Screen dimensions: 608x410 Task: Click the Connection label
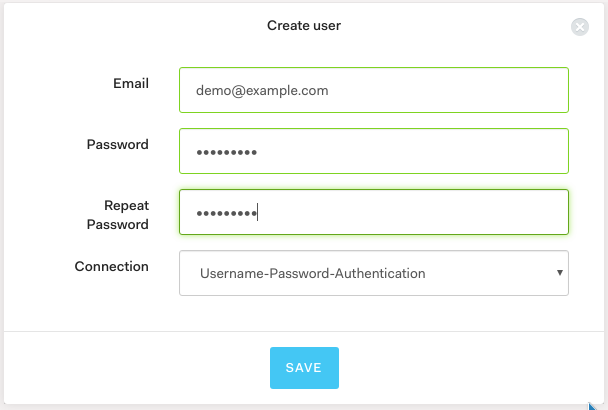click(112, 266)
